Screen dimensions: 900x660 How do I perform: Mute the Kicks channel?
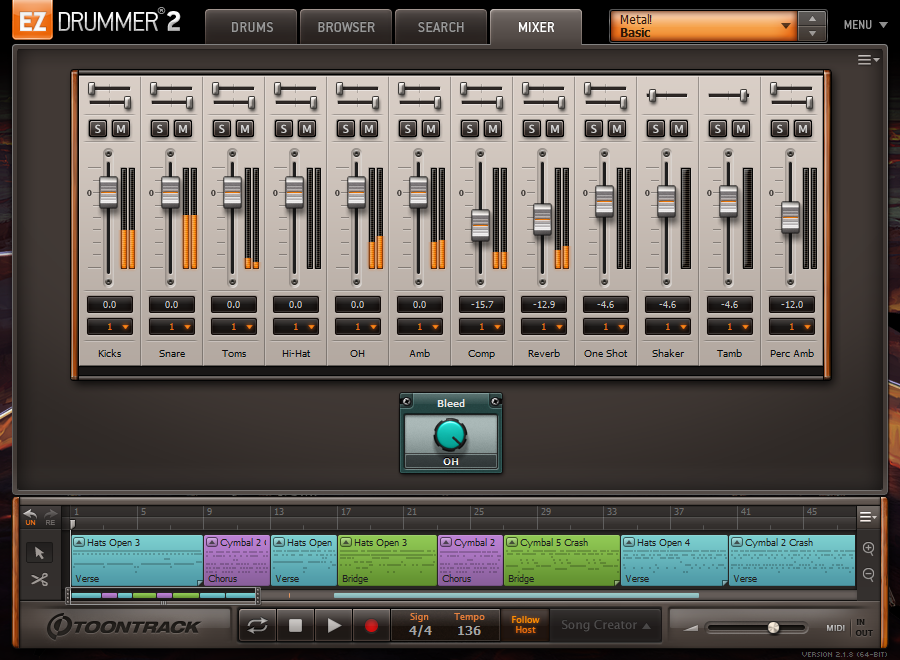(121, 129)
